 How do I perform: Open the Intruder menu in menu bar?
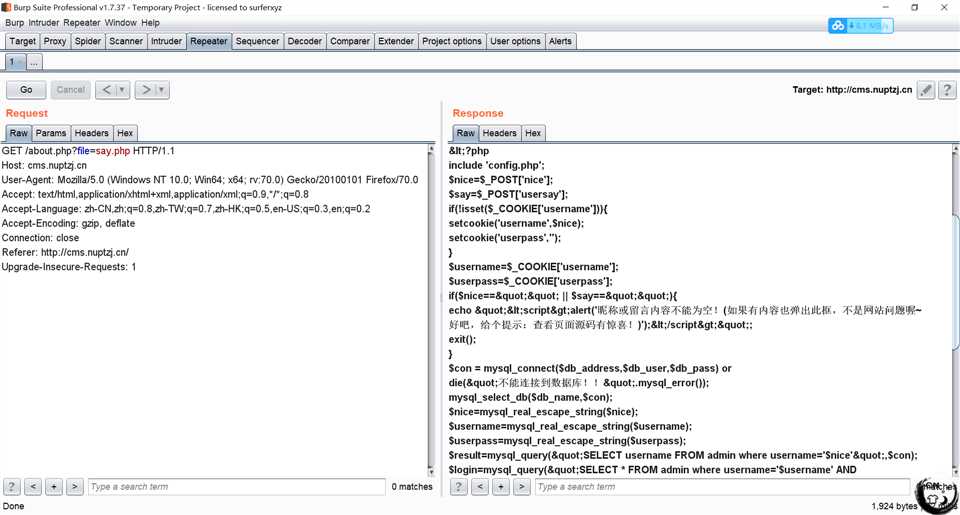tap(44, 23)
